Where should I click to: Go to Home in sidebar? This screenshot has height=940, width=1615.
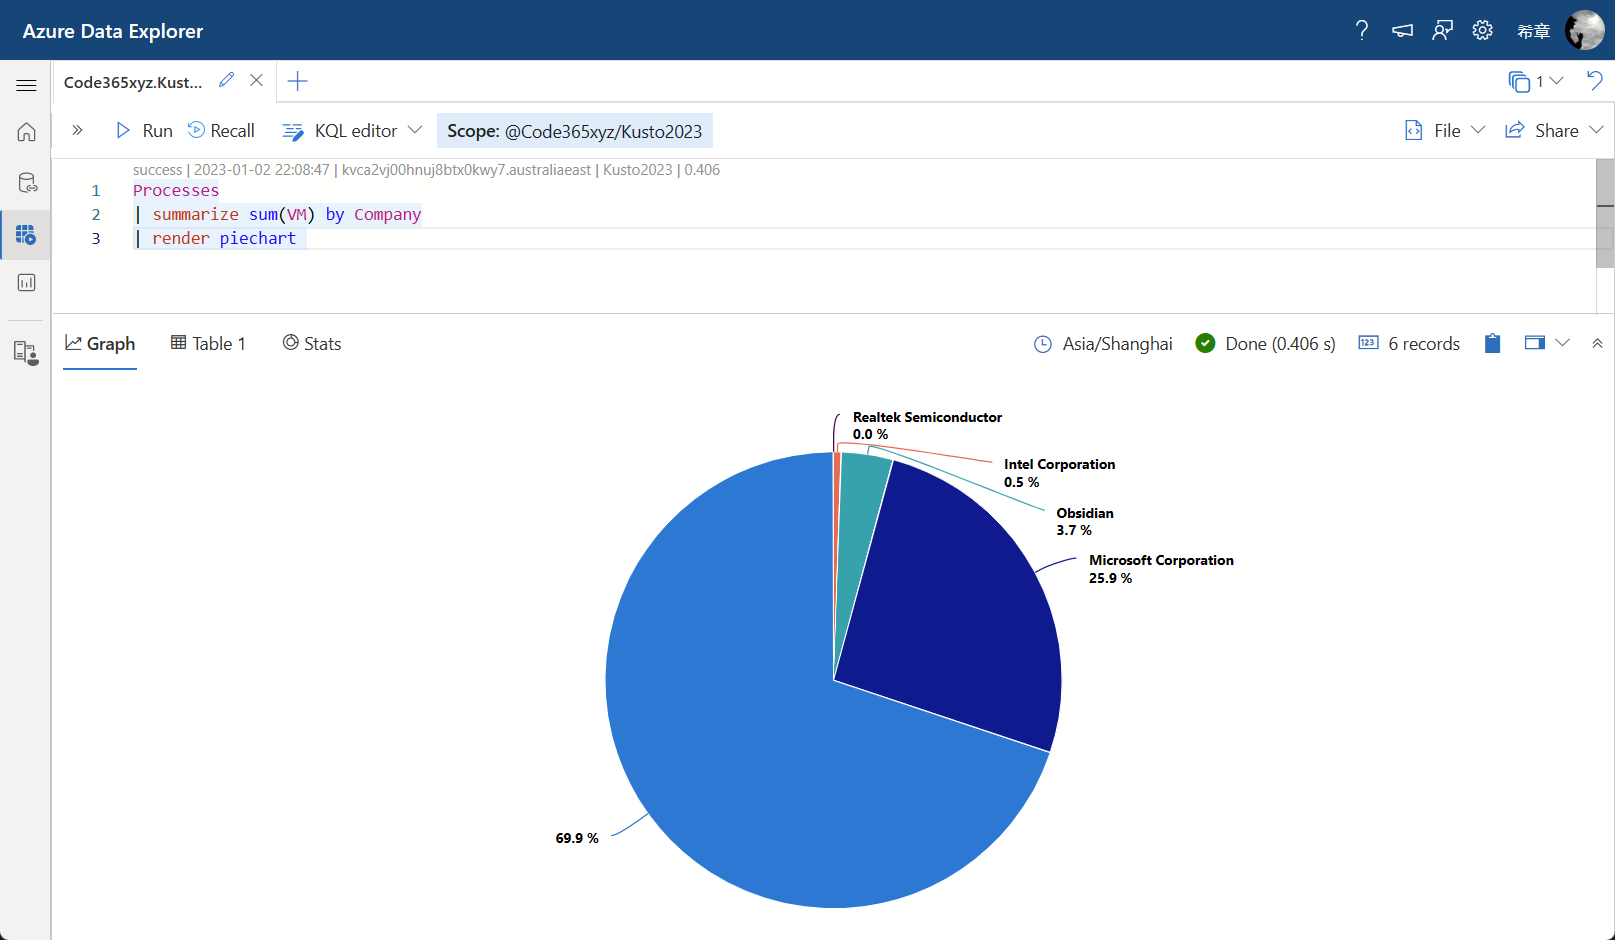point(26,132)
